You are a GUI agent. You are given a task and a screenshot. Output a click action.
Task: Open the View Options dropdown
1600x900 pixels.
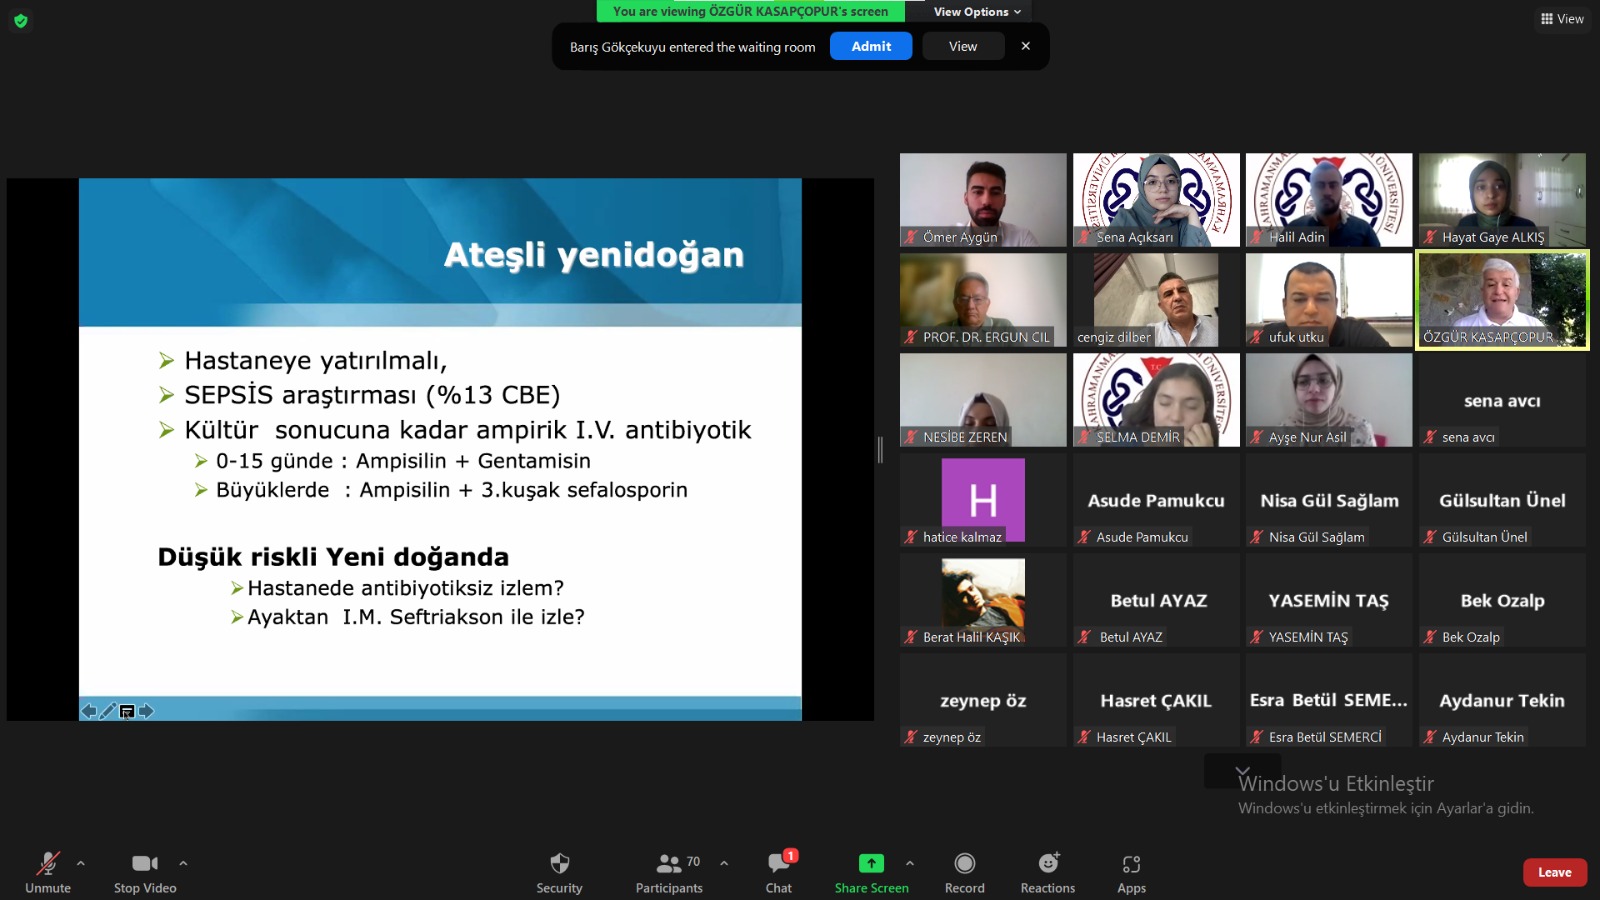pos(977,12)
